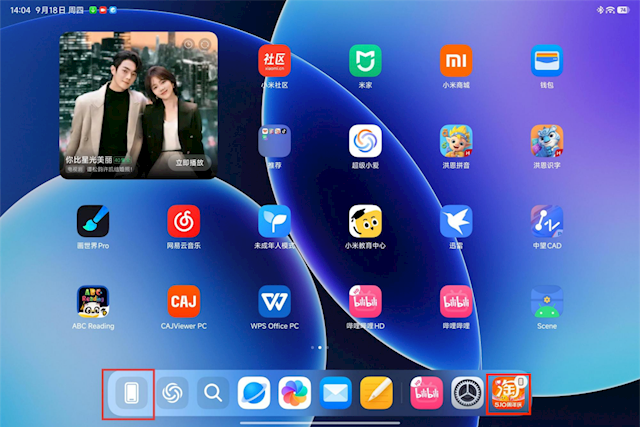640x427 pixels.
Task: Open 网易云音乐 music app
Action: pyautogui.click(x=183, y=221)
